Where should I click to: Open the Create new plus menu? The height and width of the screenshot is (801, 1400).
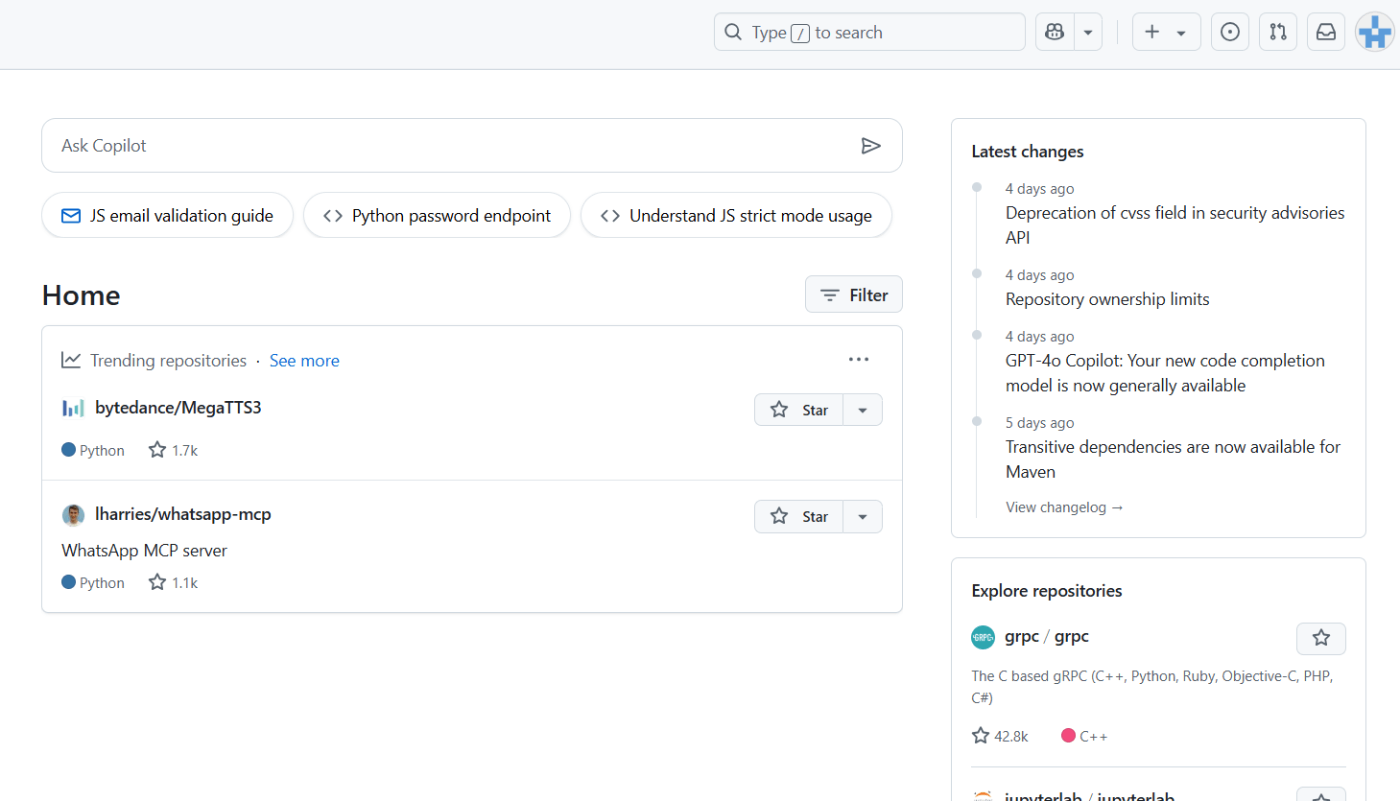click(x=1166, y=32)
